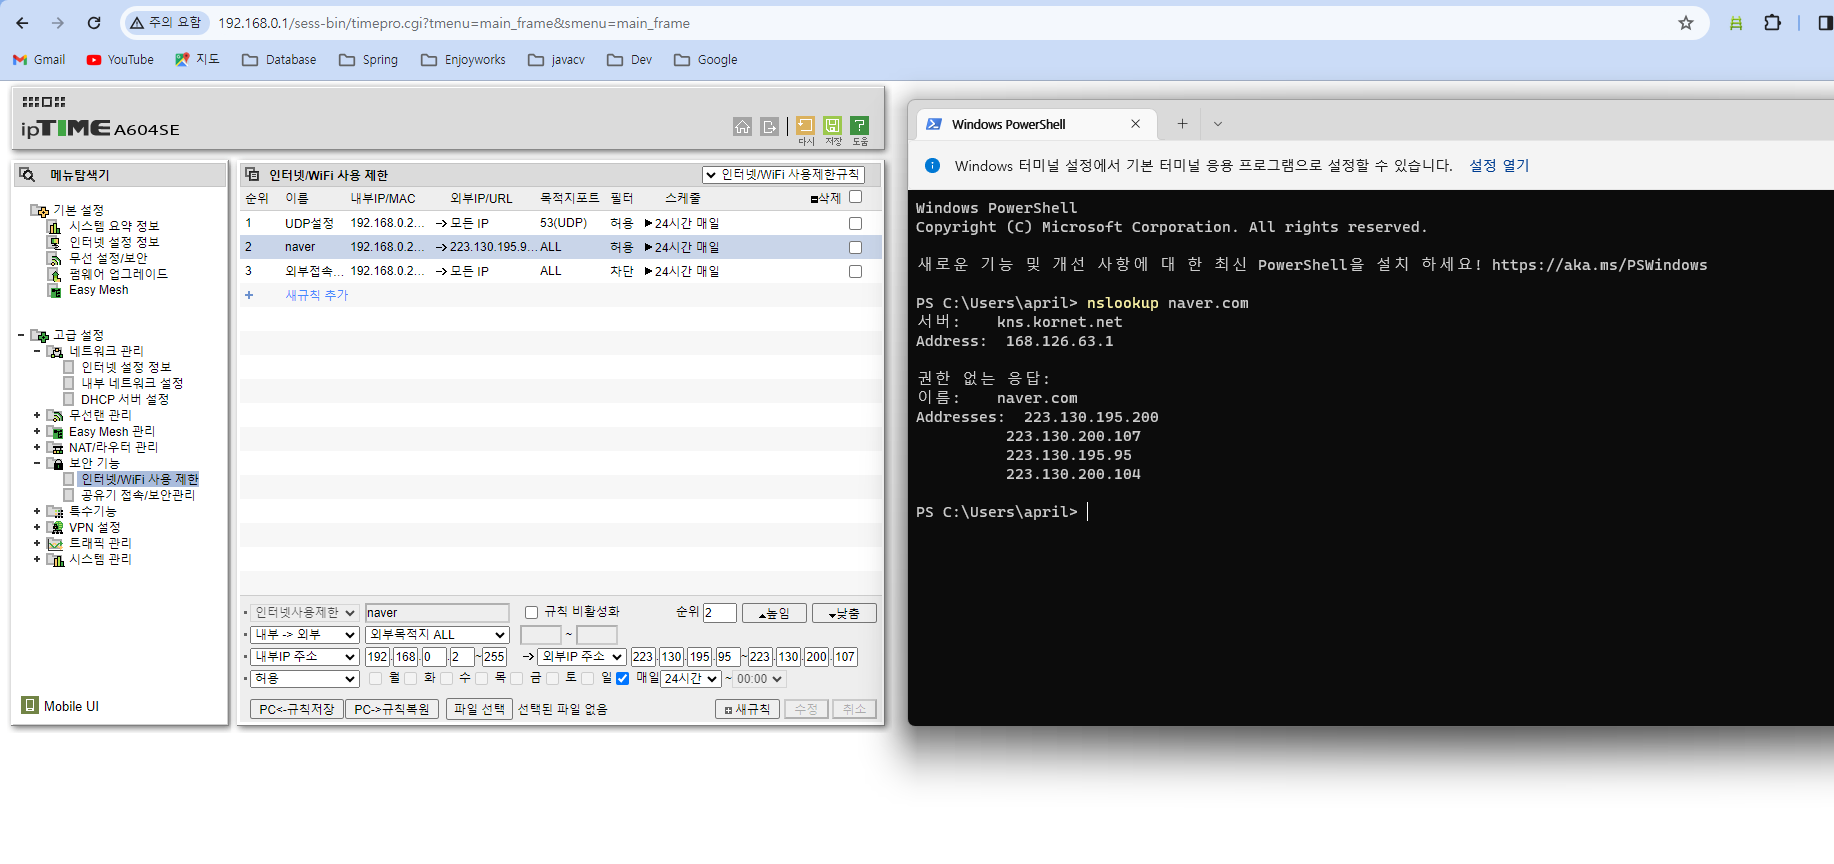Click the 새규칙 추가 link
The height and width of the screenshot is (864, 1834).
(x=317, y=295)
